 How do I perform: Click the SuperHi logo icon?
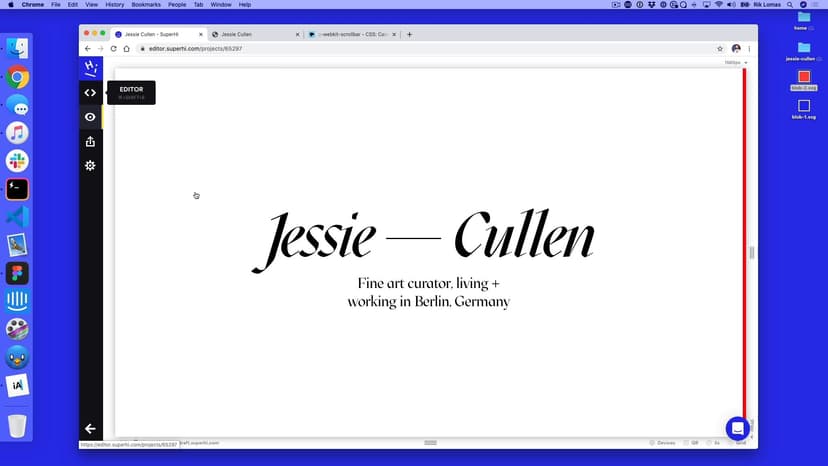tap(91, 68)
